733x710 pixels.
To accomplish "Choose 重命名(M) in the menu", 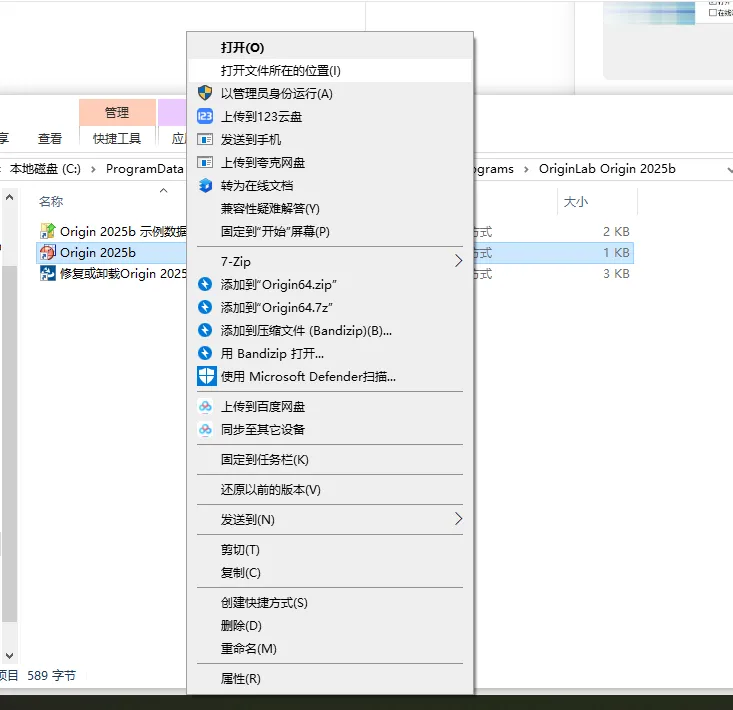I will [330, 648].
